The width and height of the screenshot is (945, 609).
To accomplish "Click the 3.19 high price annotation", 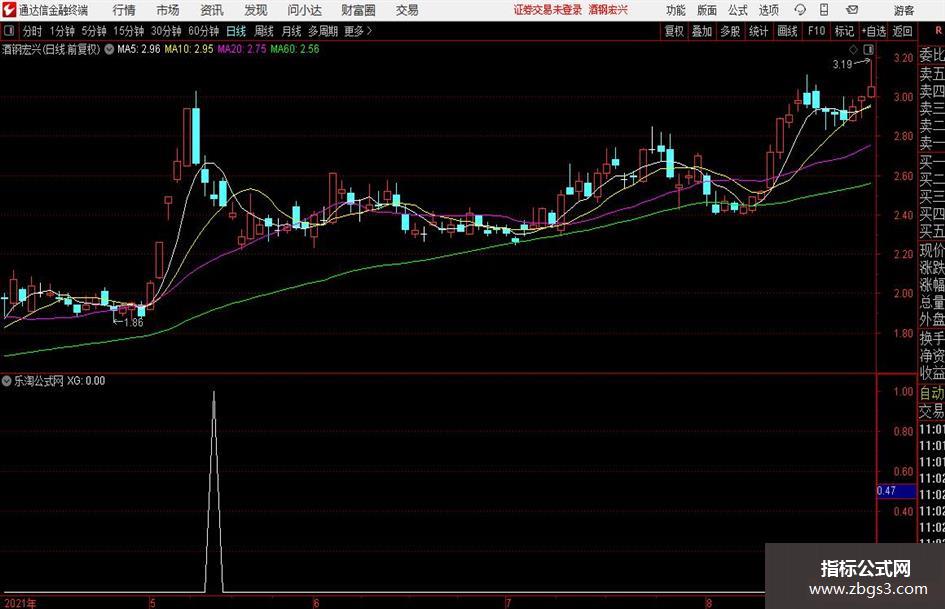I will point(842,64).
